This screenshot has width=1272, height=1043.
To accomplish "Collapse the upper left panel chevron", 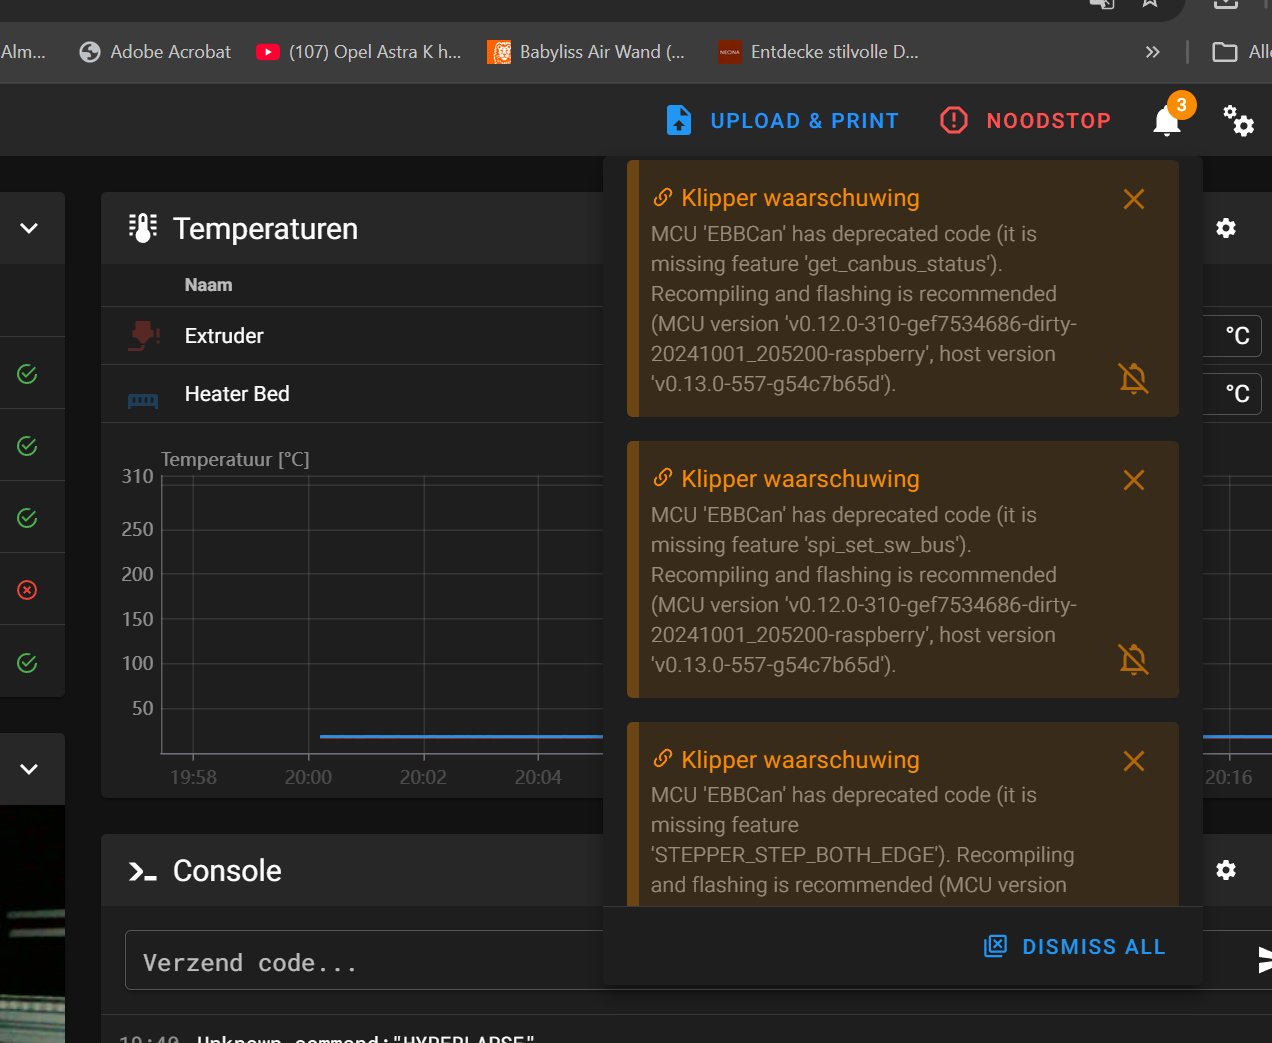I will tap(29, 228).
